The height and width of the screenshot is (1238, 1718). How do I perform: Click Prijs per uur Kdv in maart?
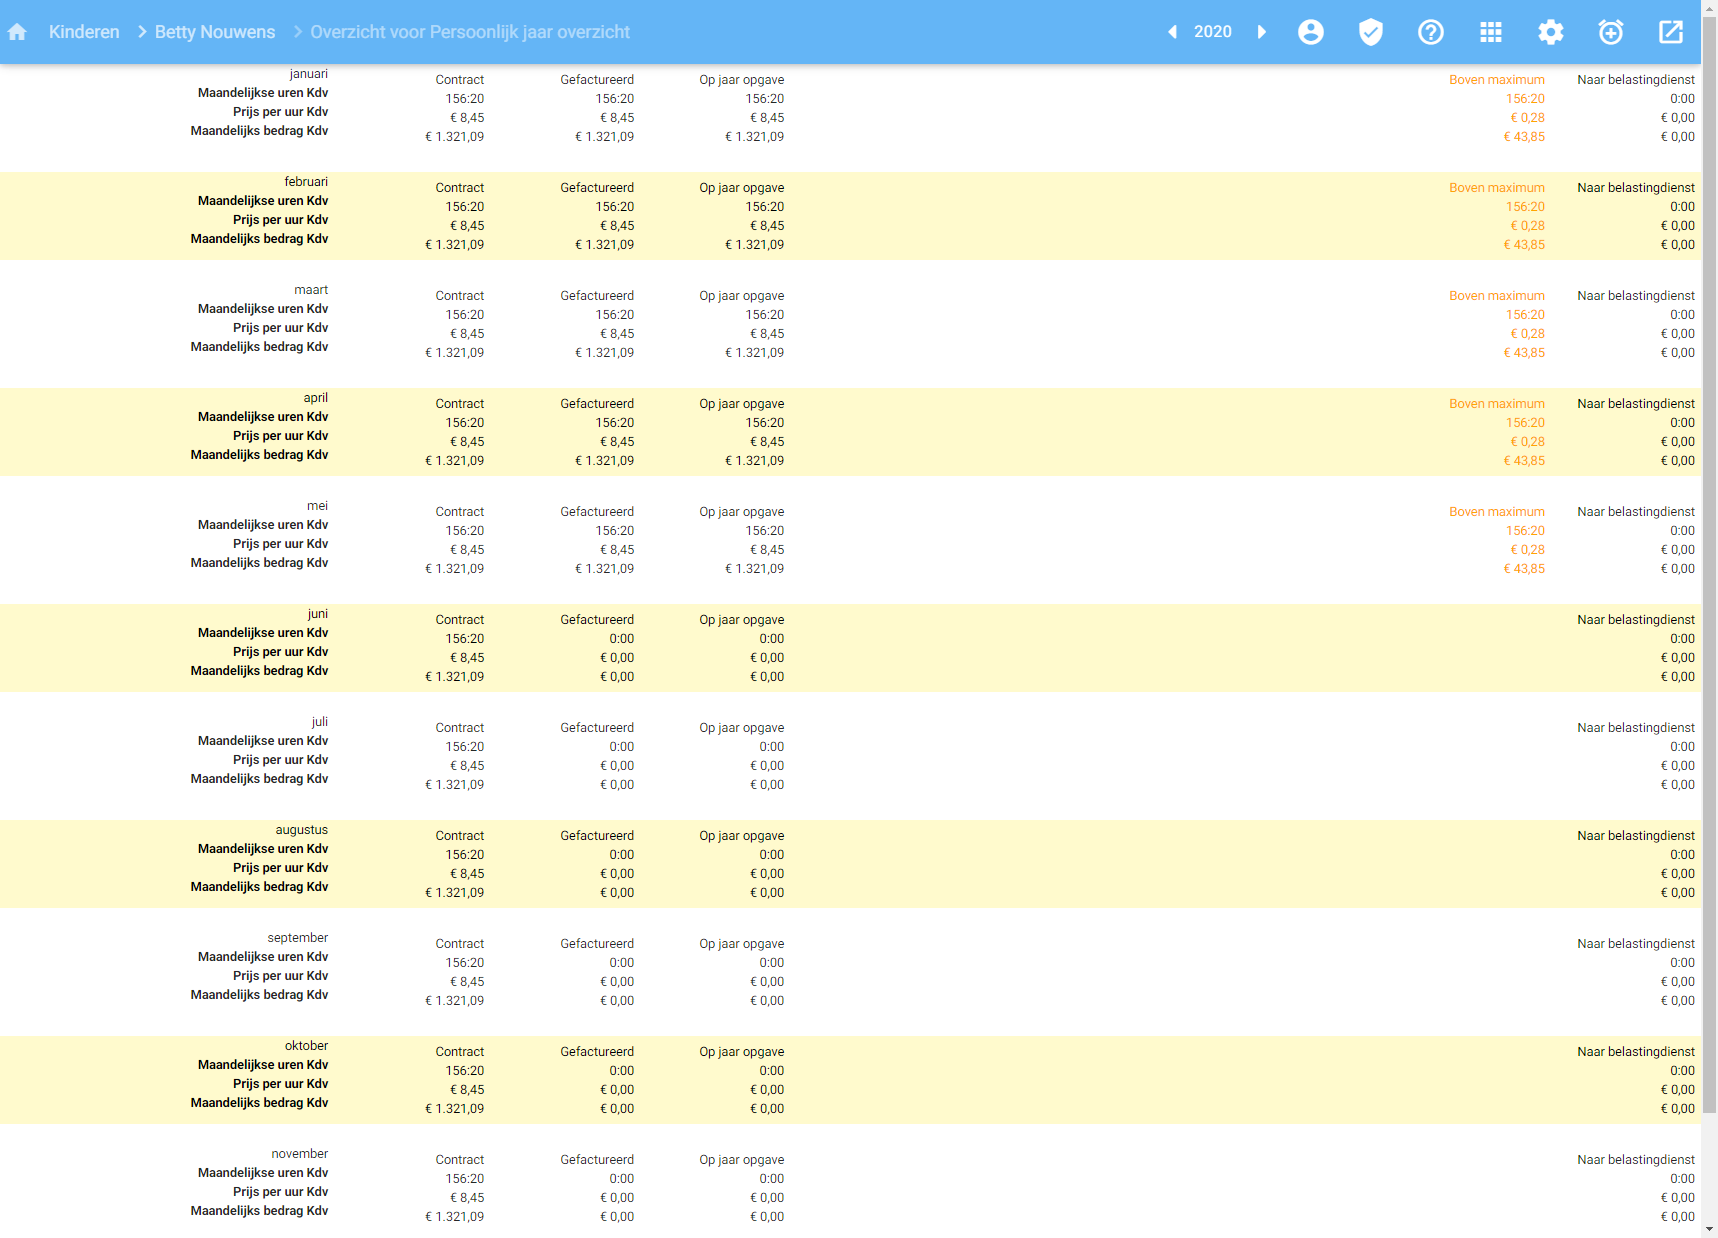281,328
